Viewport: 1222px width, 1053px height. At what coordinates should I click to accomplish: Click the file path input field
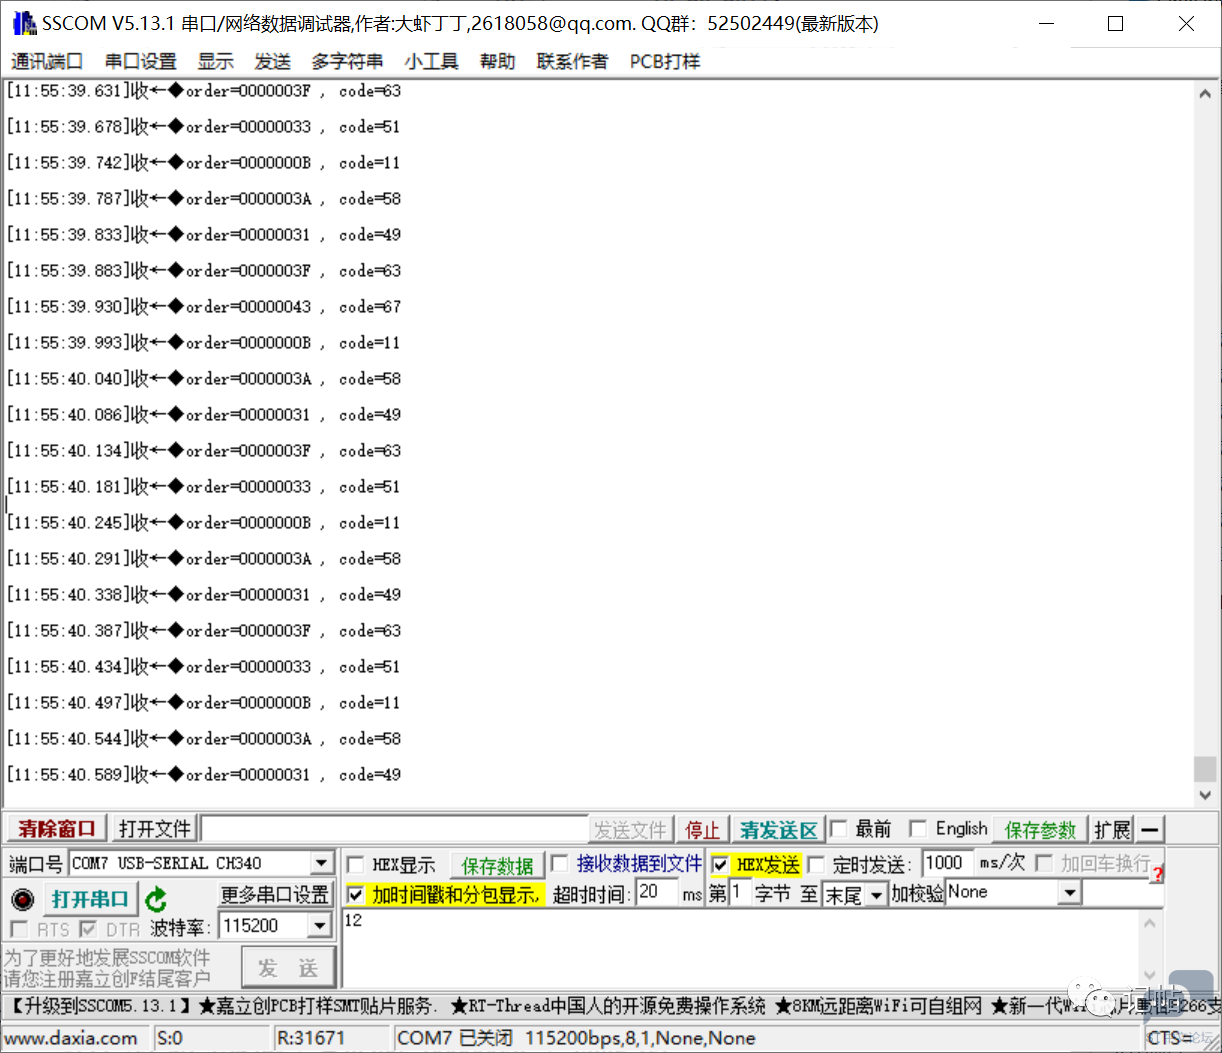pos(395,829)
